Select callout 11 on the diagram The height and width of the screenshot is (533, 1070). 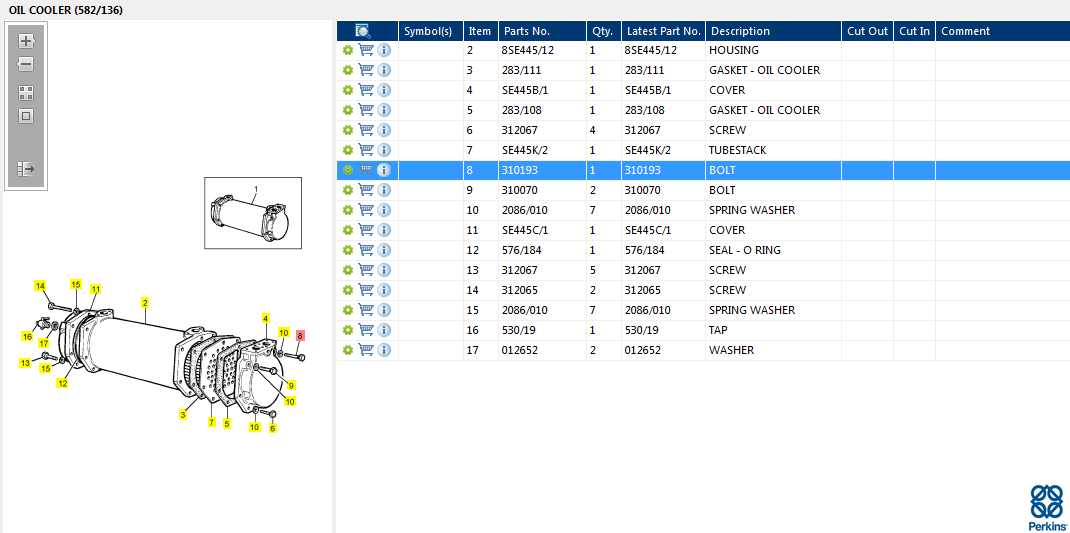[96, 289]
